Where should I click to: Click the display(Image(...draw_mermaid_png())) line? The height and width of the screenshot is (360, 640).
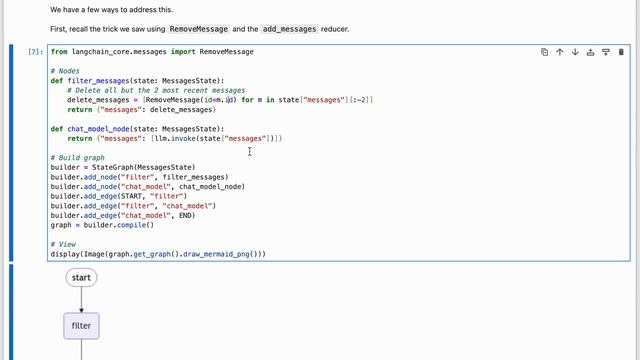tap(158, 254)
